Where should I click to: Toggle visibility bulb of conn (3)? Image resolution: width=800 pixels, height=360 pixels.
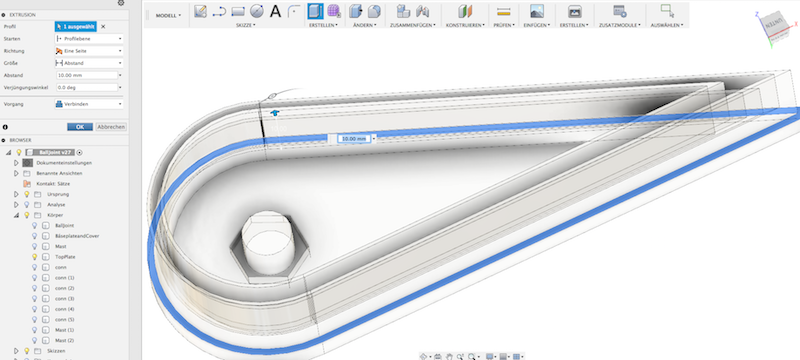pyautogui.click(x=35, y=299)
